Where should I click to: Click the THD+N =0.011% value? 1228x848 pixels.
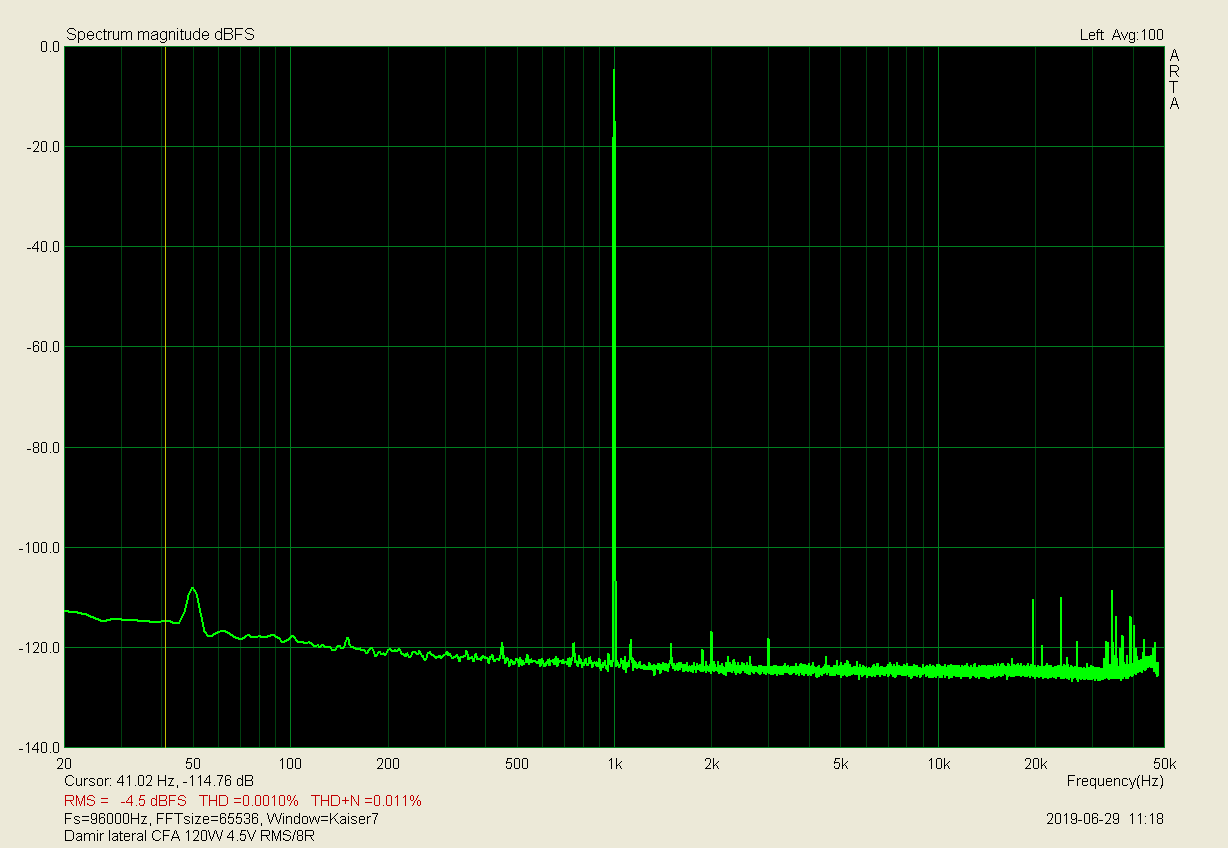[366, 801]
